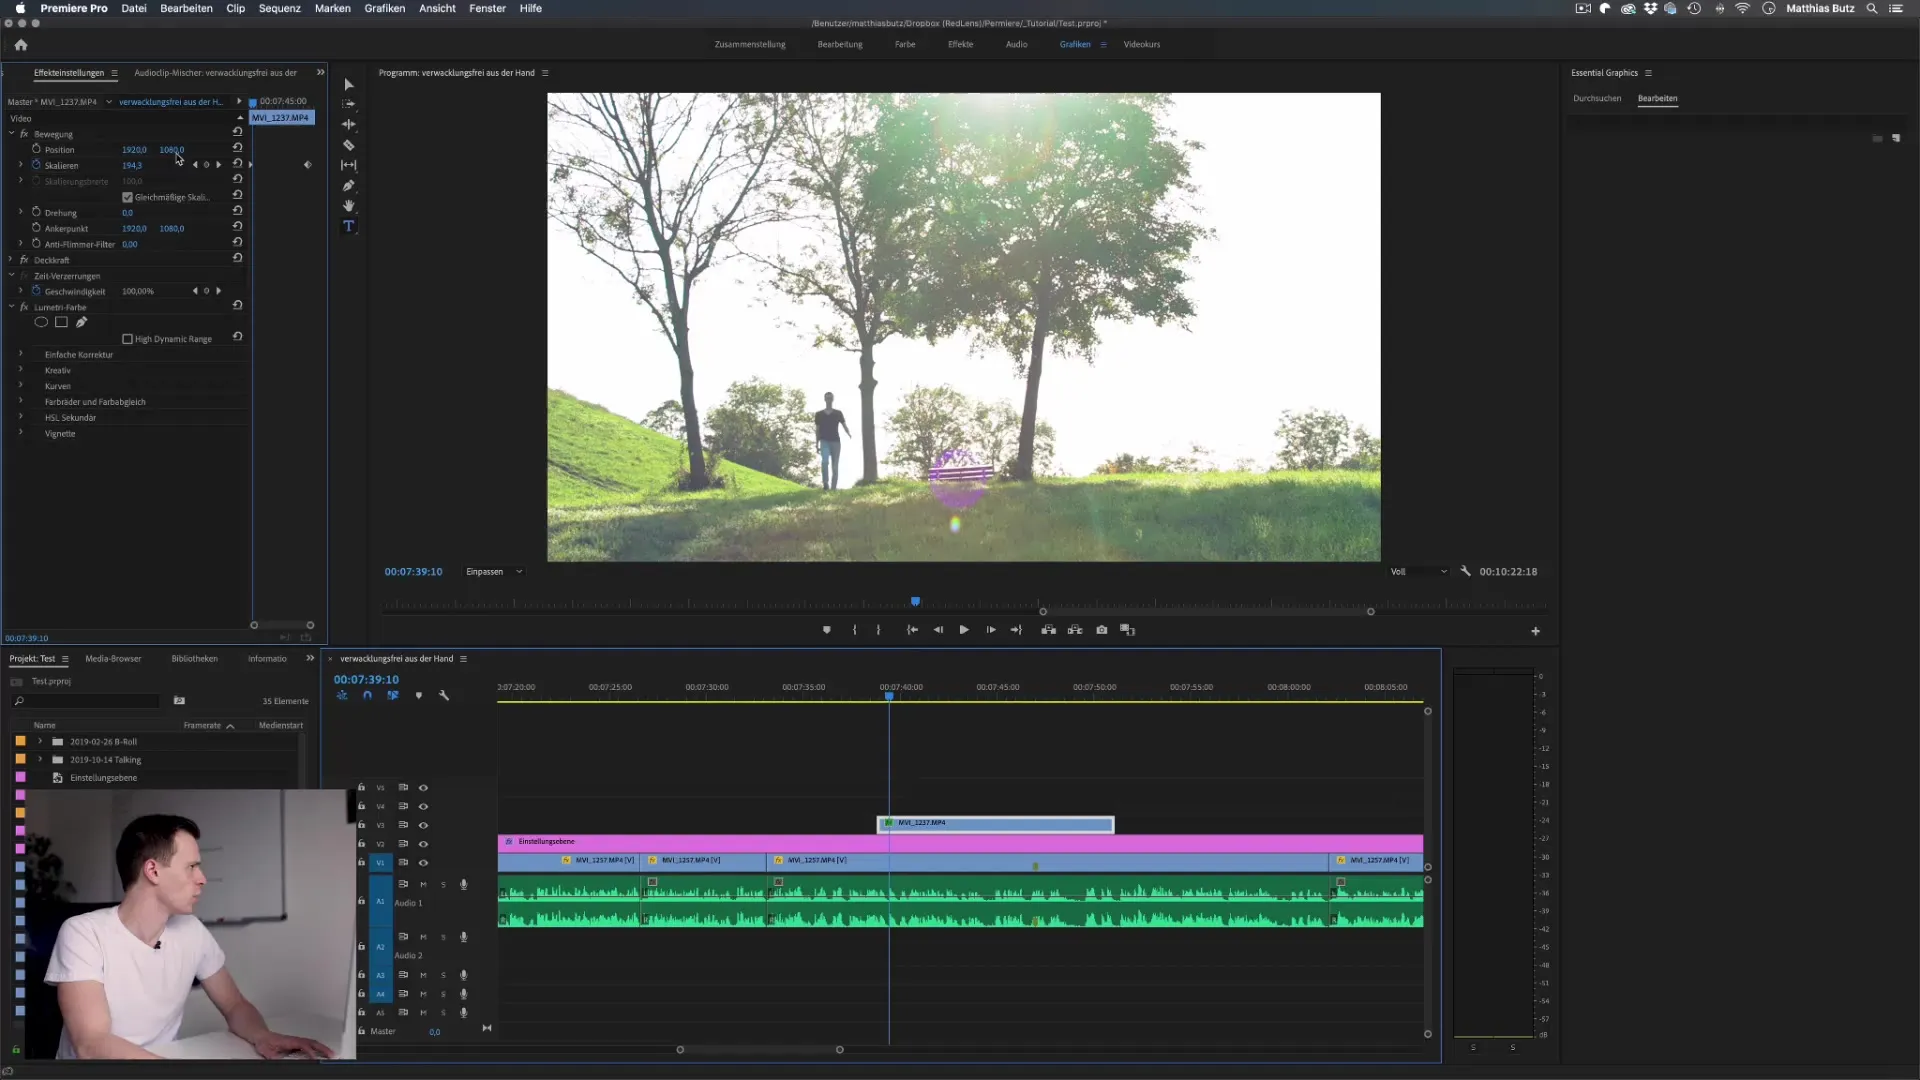
Task: Go to In point in Program monitor
Action: click(912, 630)
